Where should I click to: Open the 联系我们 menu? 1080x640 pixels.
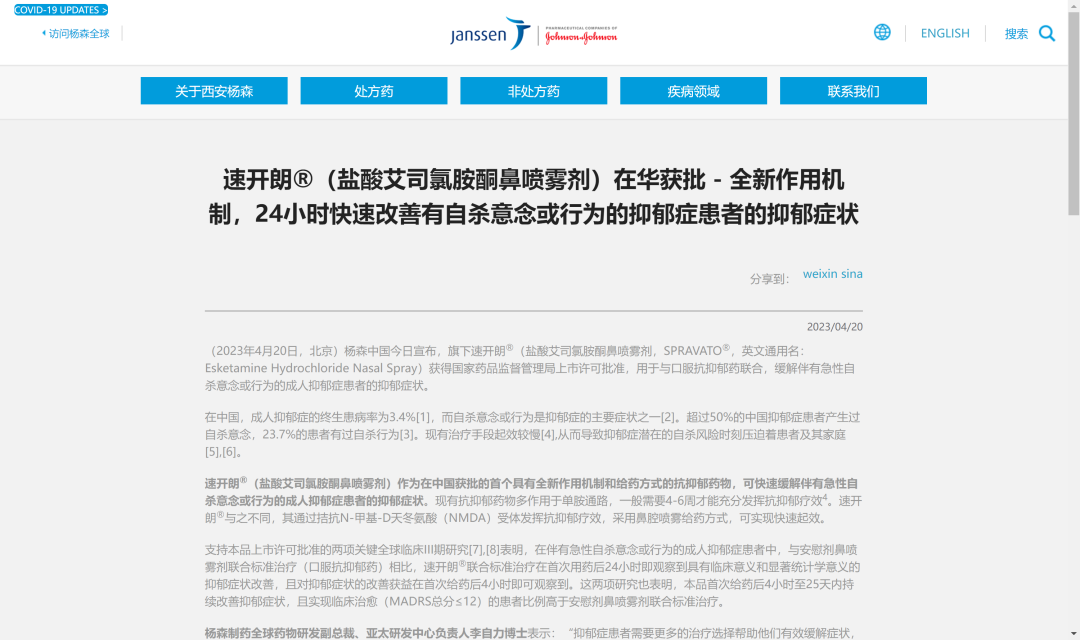coord(853,91)
